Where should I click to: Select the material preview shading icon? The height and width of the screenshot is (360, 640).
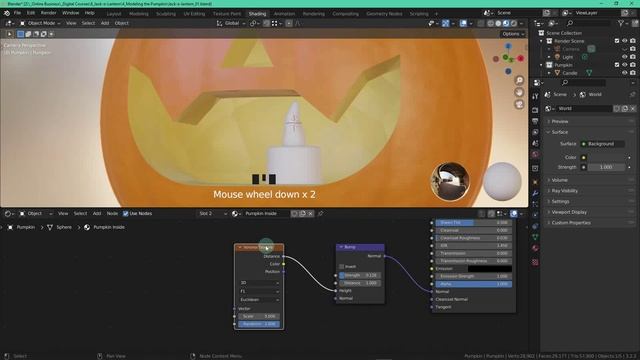click(x=506, y=23)
